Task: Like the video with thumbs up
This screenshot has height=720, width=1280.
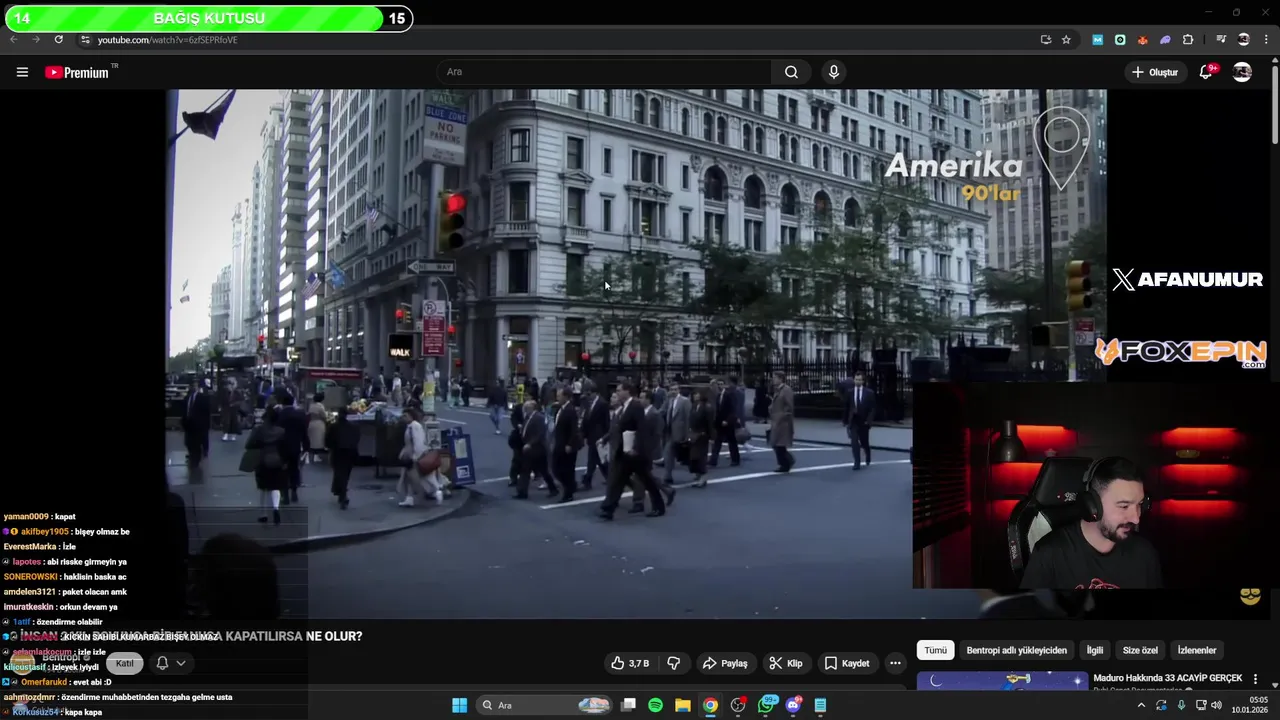Action: [x=630, y=663]
